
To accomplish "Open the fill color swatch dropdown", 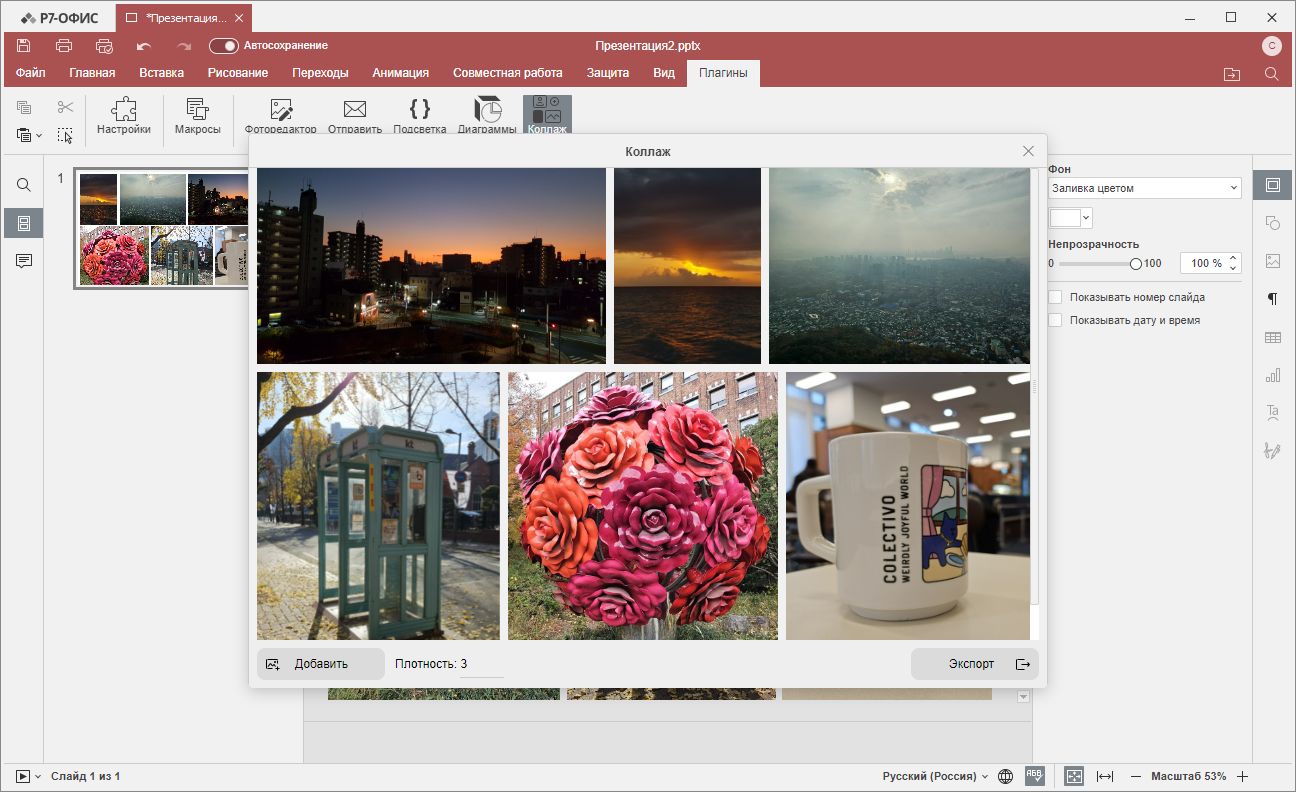I will coord(1070,217).
